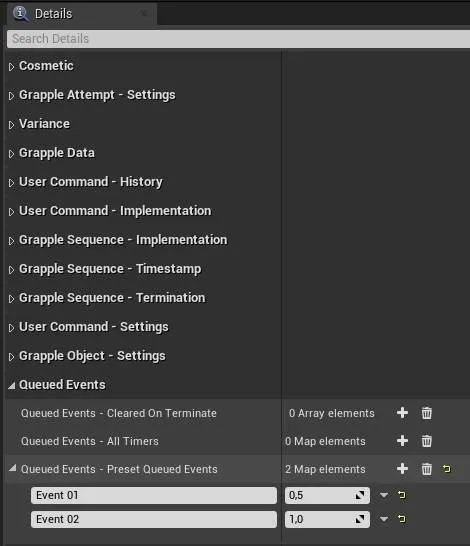Expand the Cosmetic category

tap(11, 67)
